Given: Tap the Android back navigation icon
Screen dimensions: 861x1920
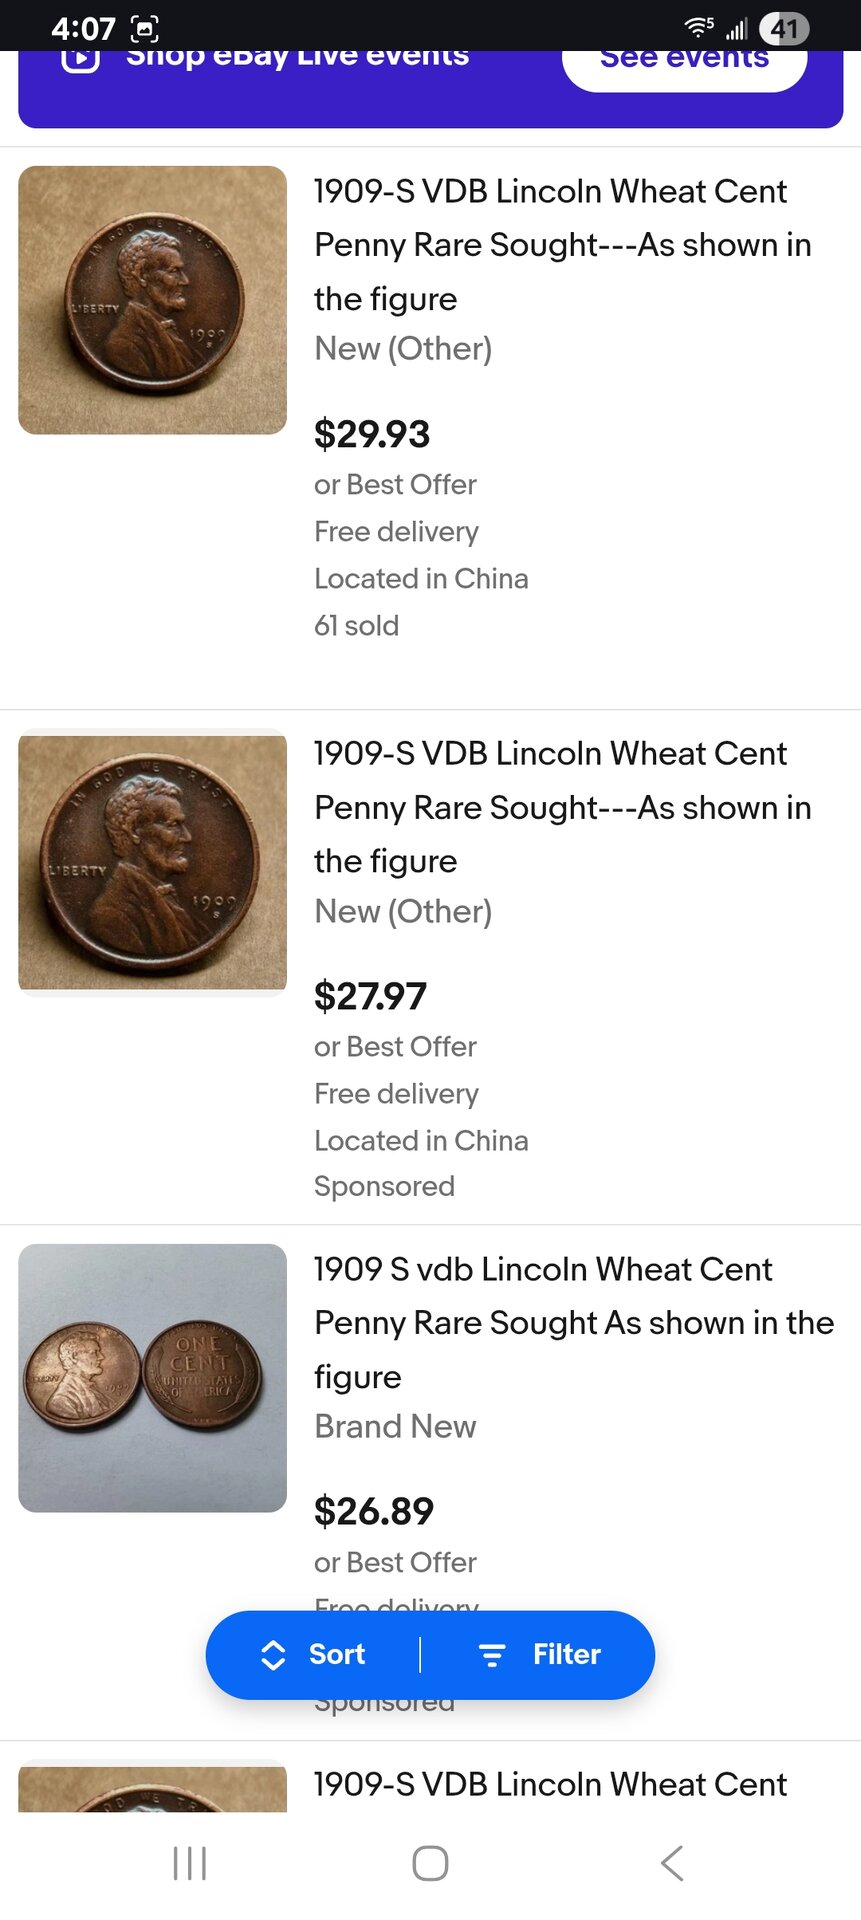Looking at the screenshot, I should coord(672,1863).
